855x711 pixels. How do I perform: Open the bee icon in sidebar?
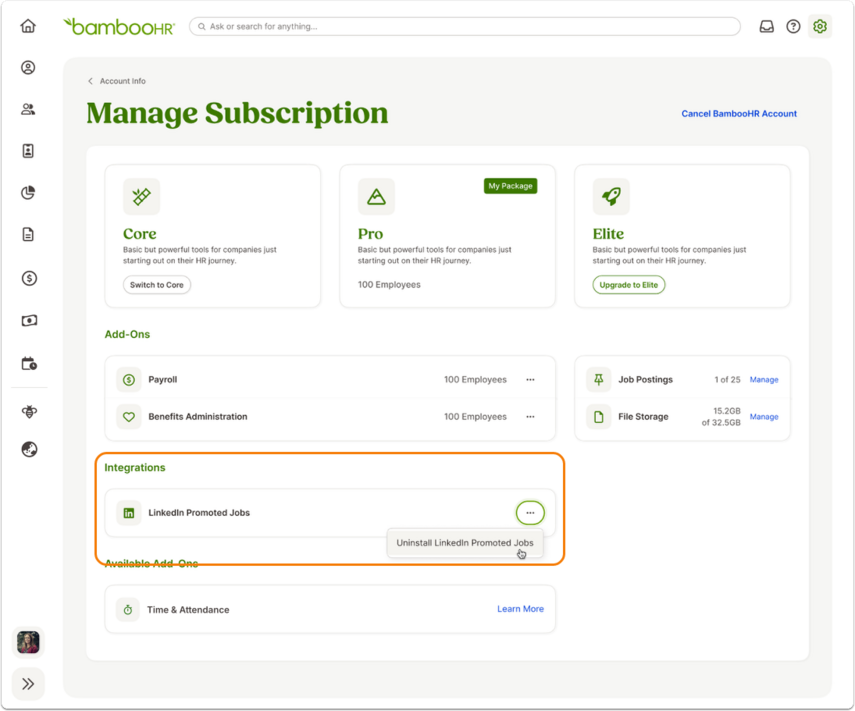pyautogui.click(x=29, y=412)
